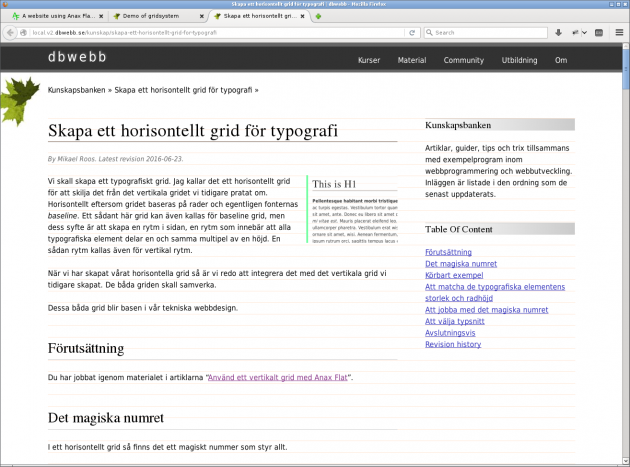
Task: Click byline 'By Mikael Roos. Latest revision 2016-06-23.'
Action: pos(115,159)
